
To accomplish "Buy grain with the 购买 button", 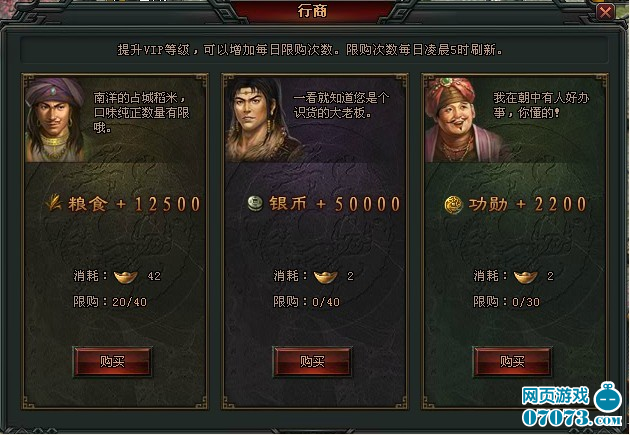I will coord(112,361).
